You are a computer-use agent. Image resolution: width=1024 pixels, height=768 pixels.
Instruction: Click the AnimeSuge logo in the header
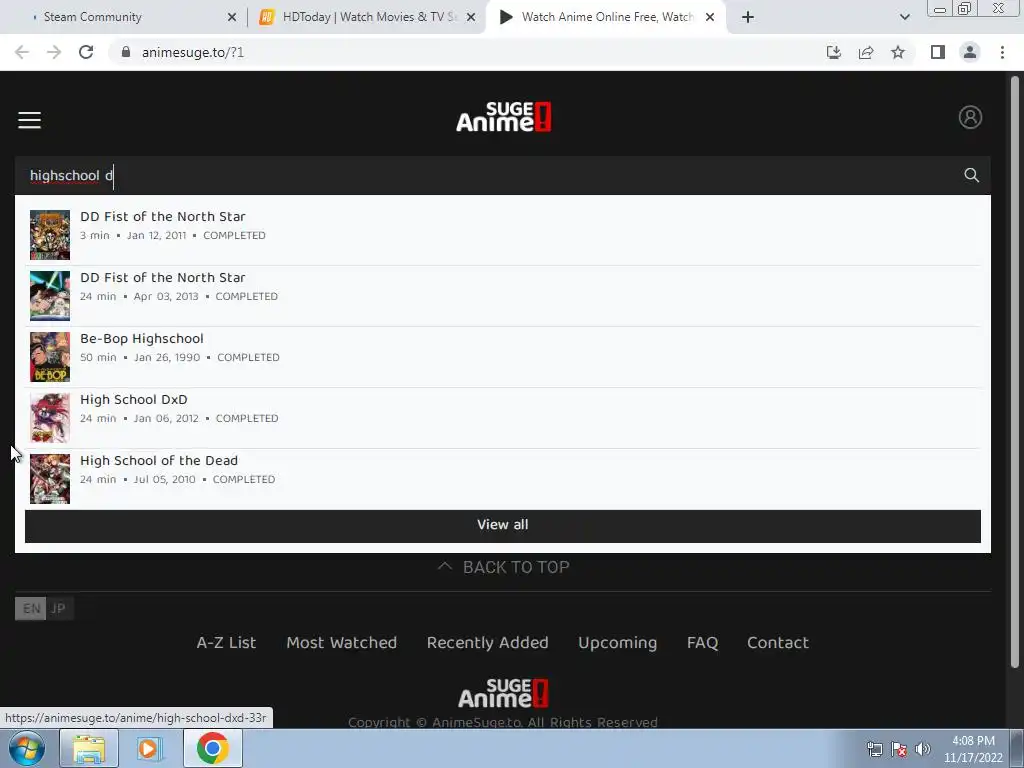coord(504,117)
